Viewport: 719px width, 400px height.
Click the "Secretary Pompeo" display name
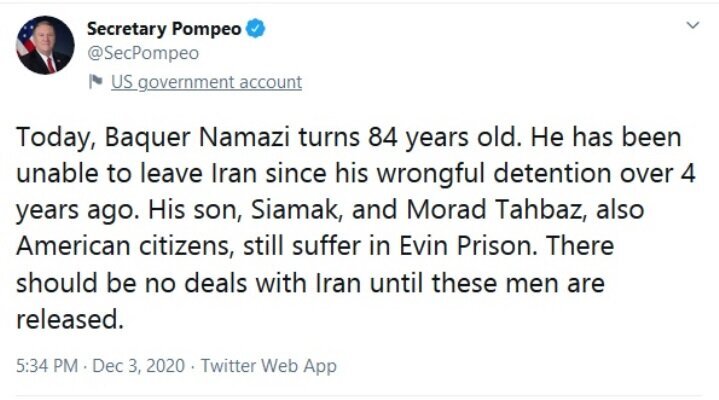(164, 29)
